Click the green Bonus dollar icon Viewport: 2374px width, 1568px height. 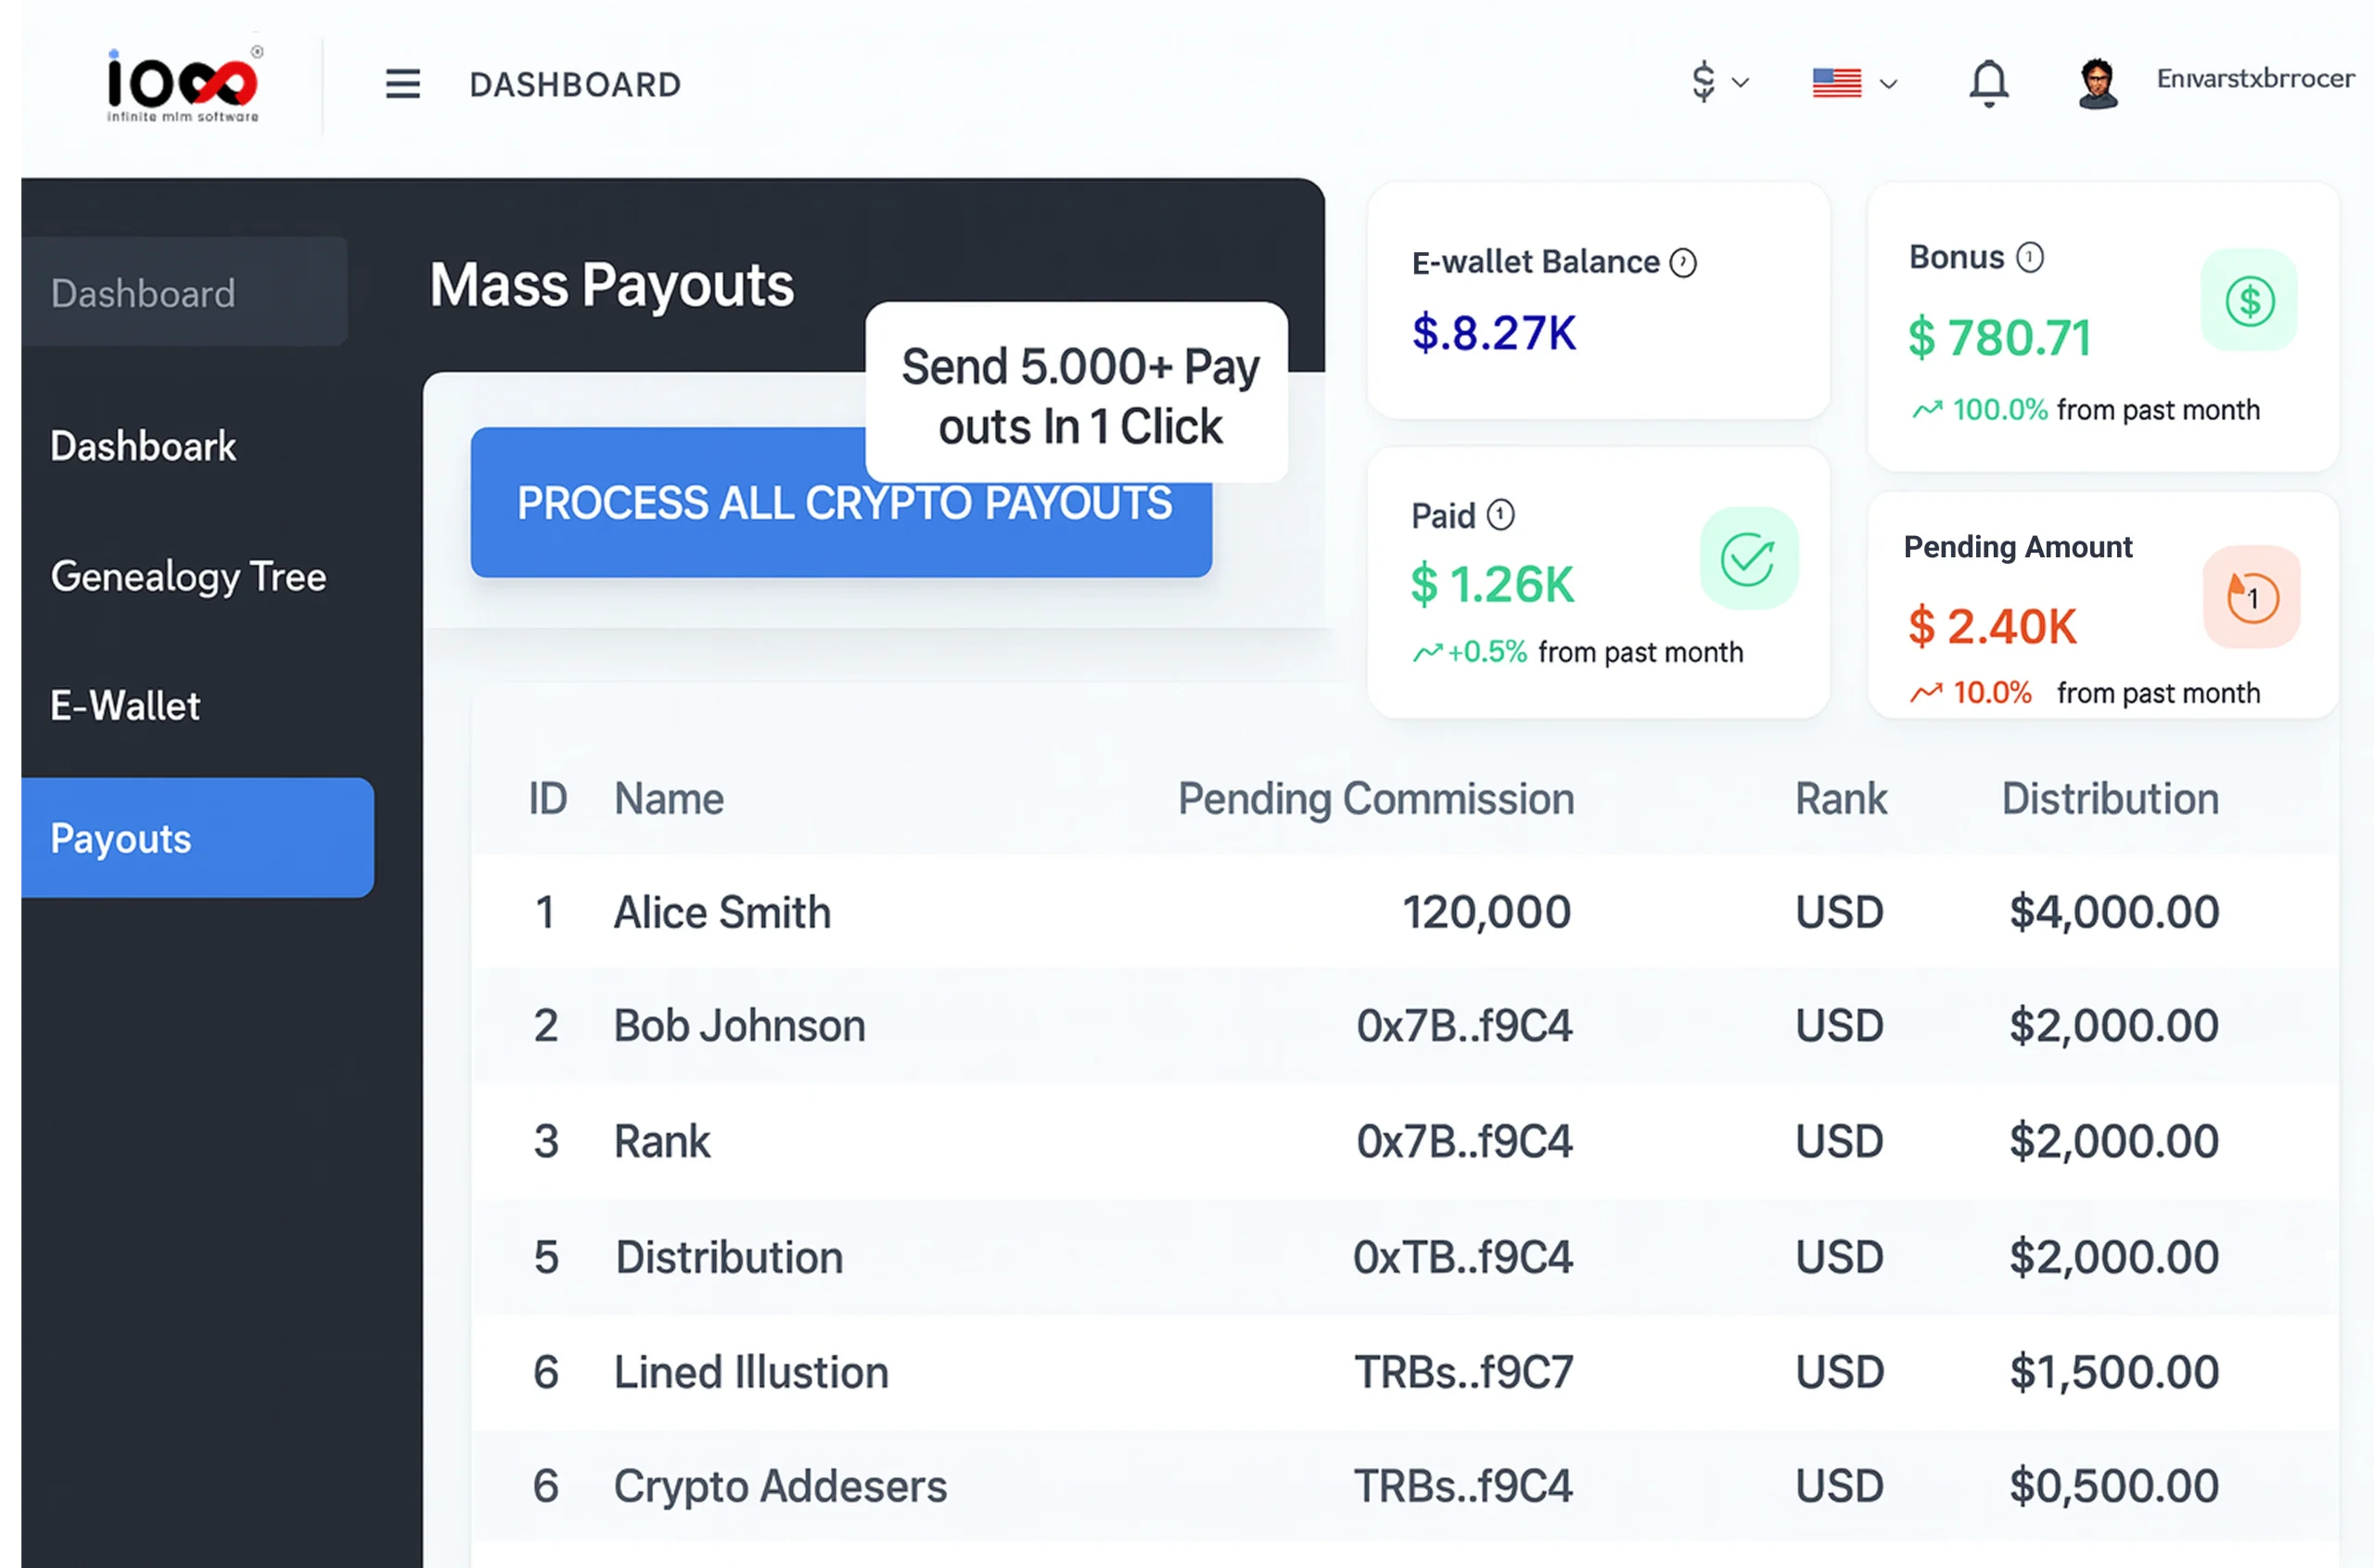(x=2249, y=301)
